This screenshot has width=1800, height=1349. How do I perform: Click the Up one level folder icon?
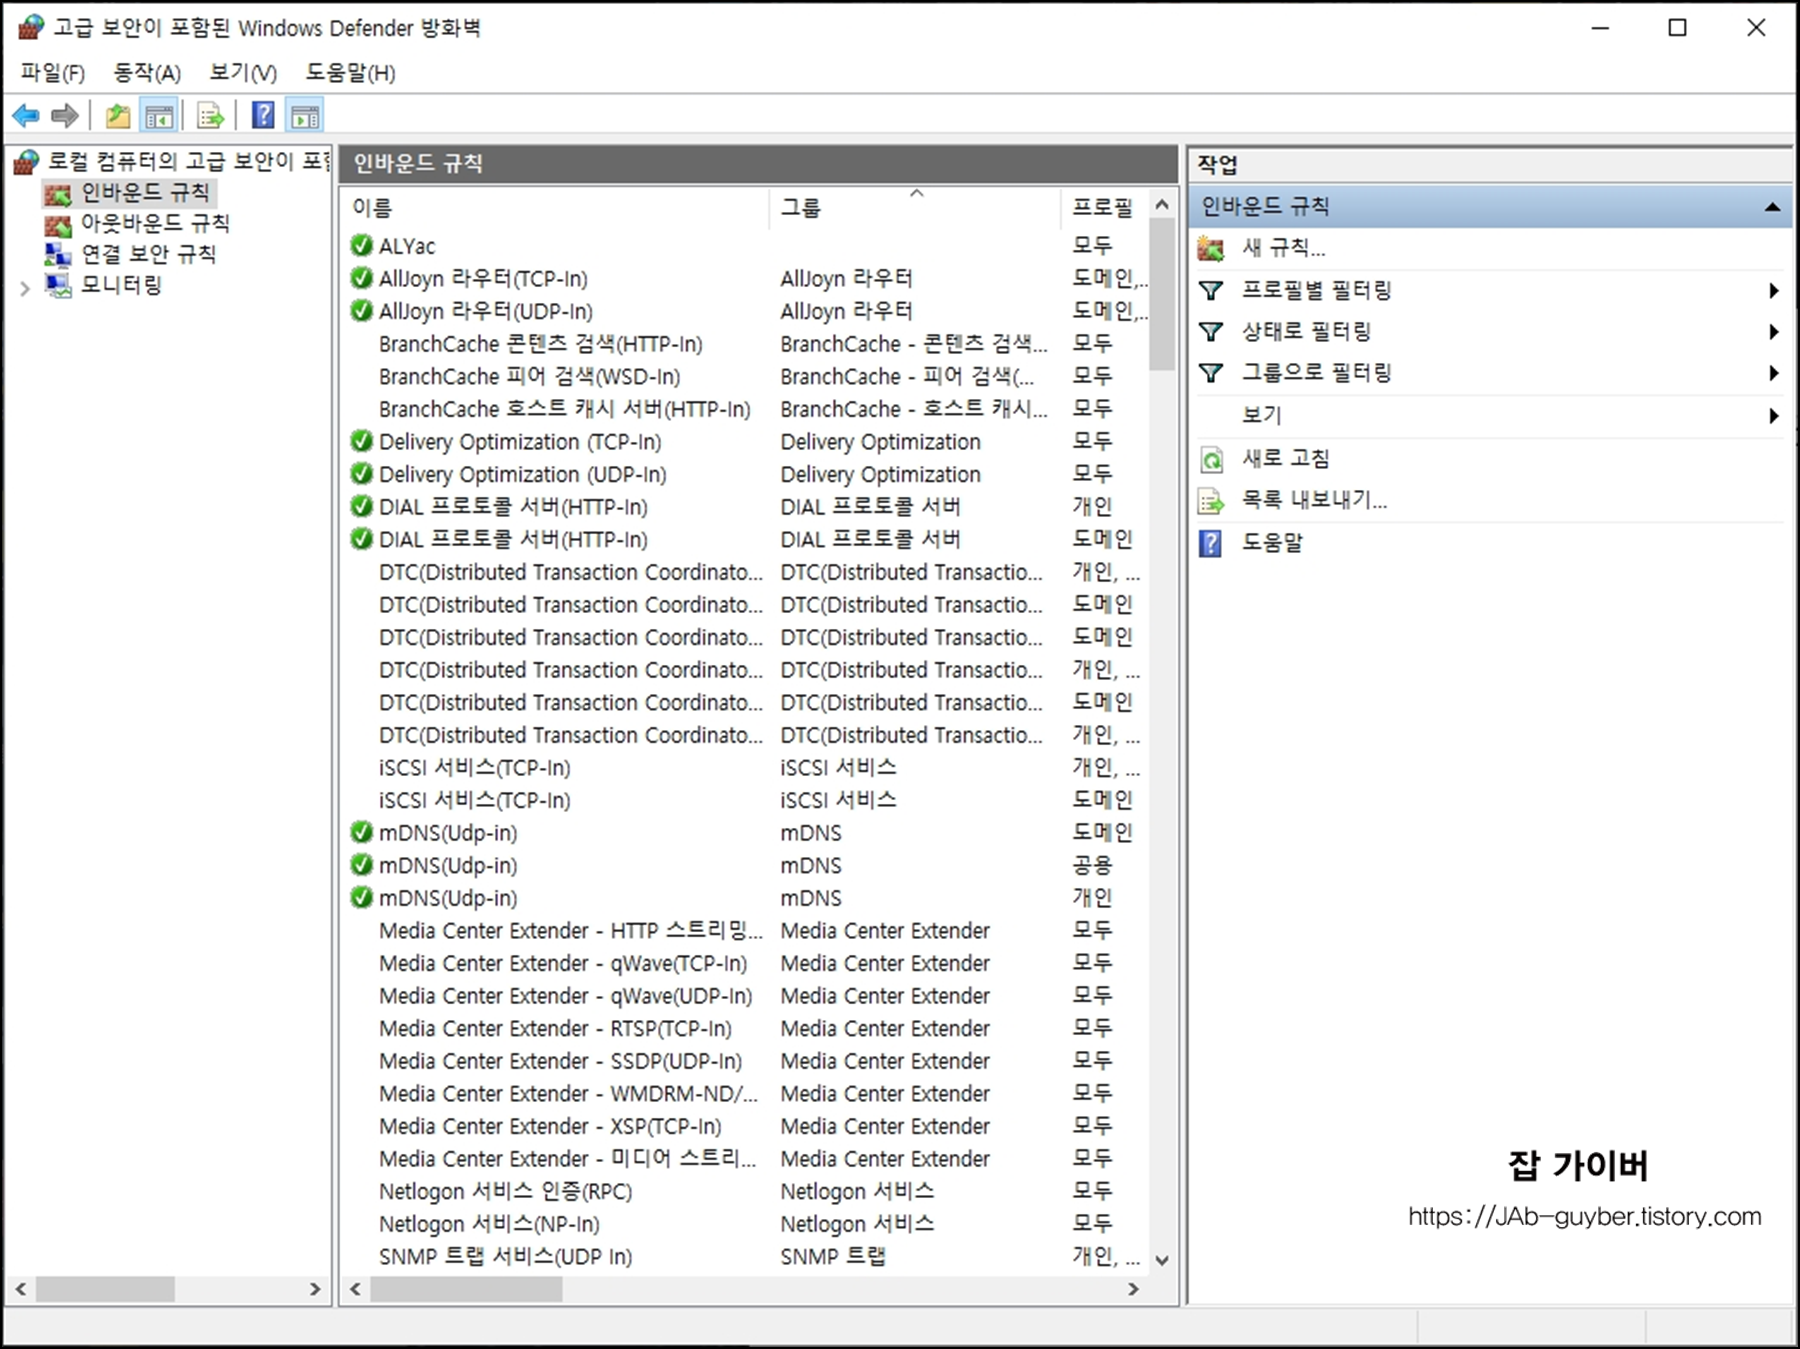coord(118,116)
